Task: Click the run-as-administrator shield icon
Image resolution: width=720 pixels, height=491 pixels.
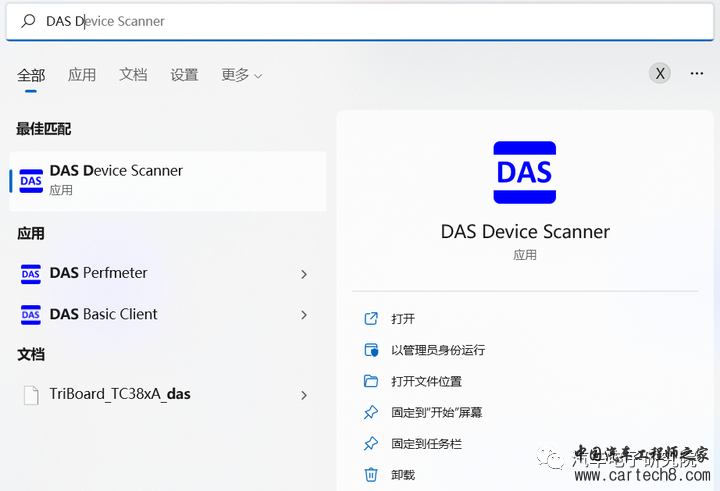Action: [371, 350]
